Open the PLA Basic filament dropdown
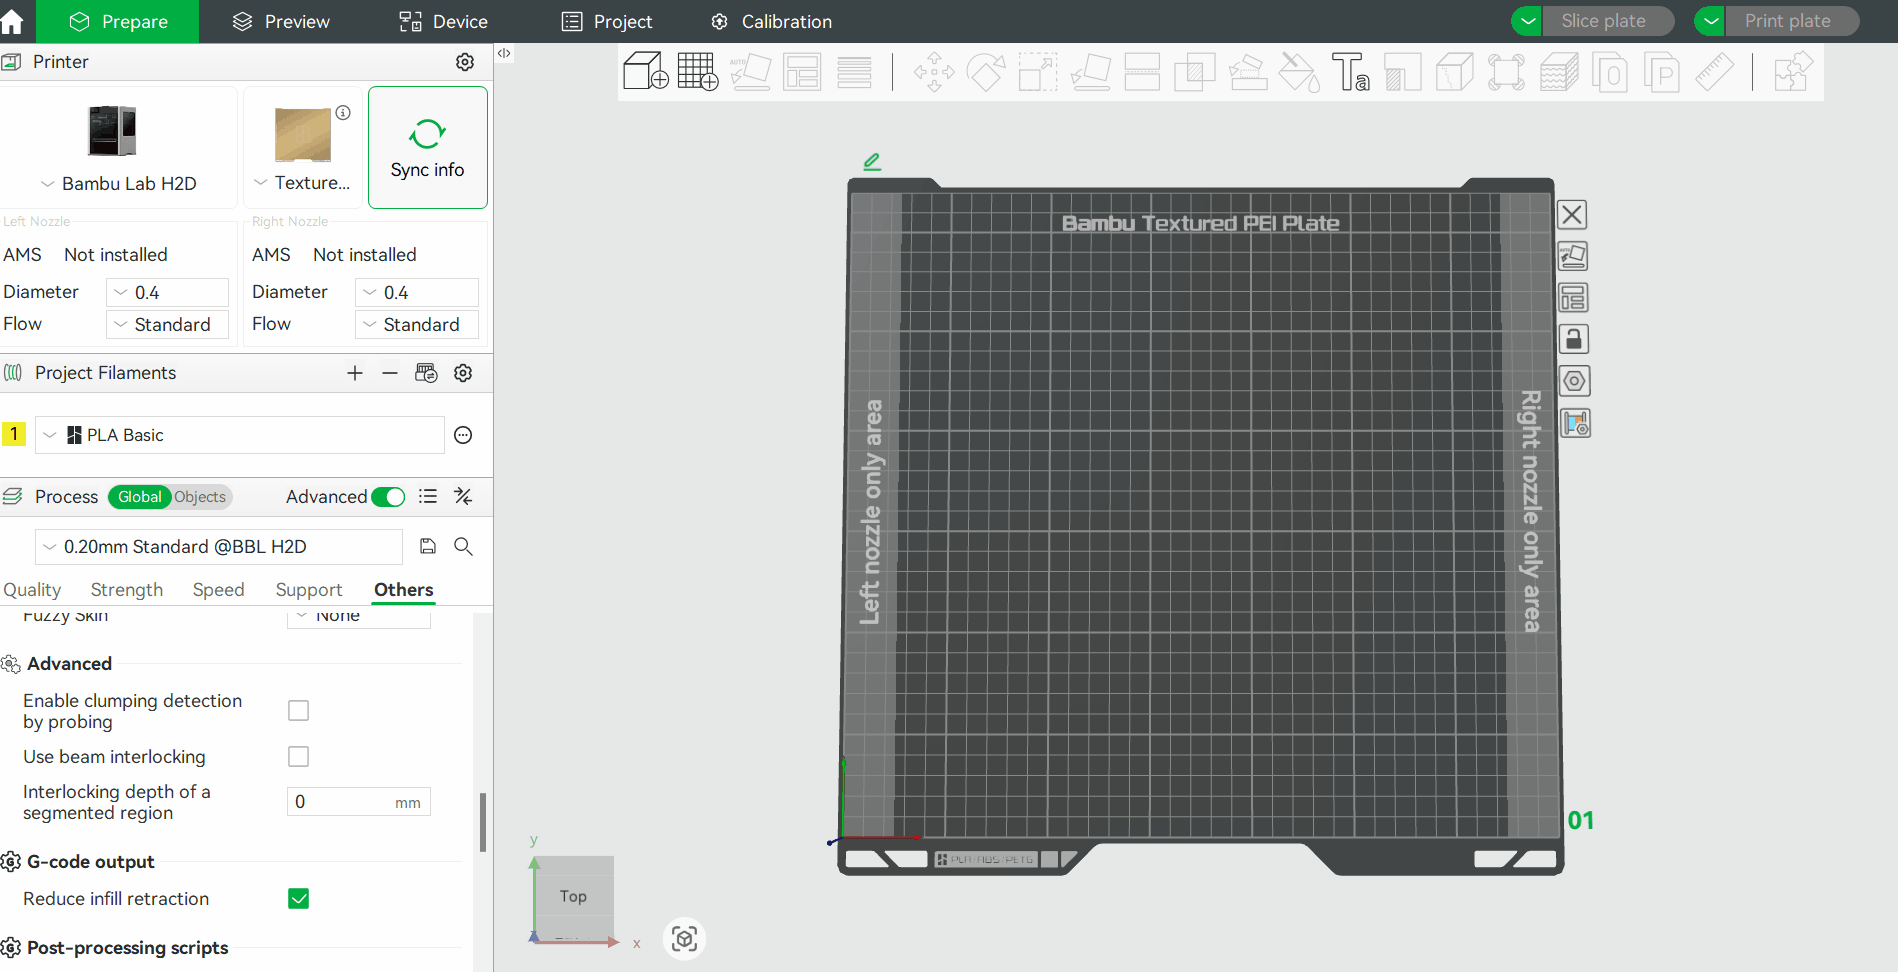 click(240, 435)
